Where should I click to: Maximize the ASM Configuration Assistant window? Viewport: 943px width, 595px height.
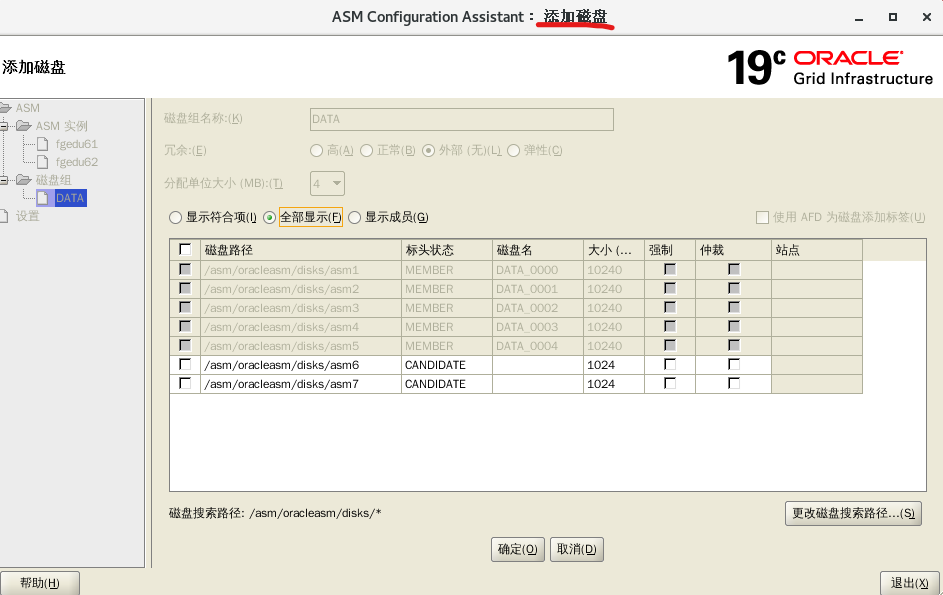893,17
